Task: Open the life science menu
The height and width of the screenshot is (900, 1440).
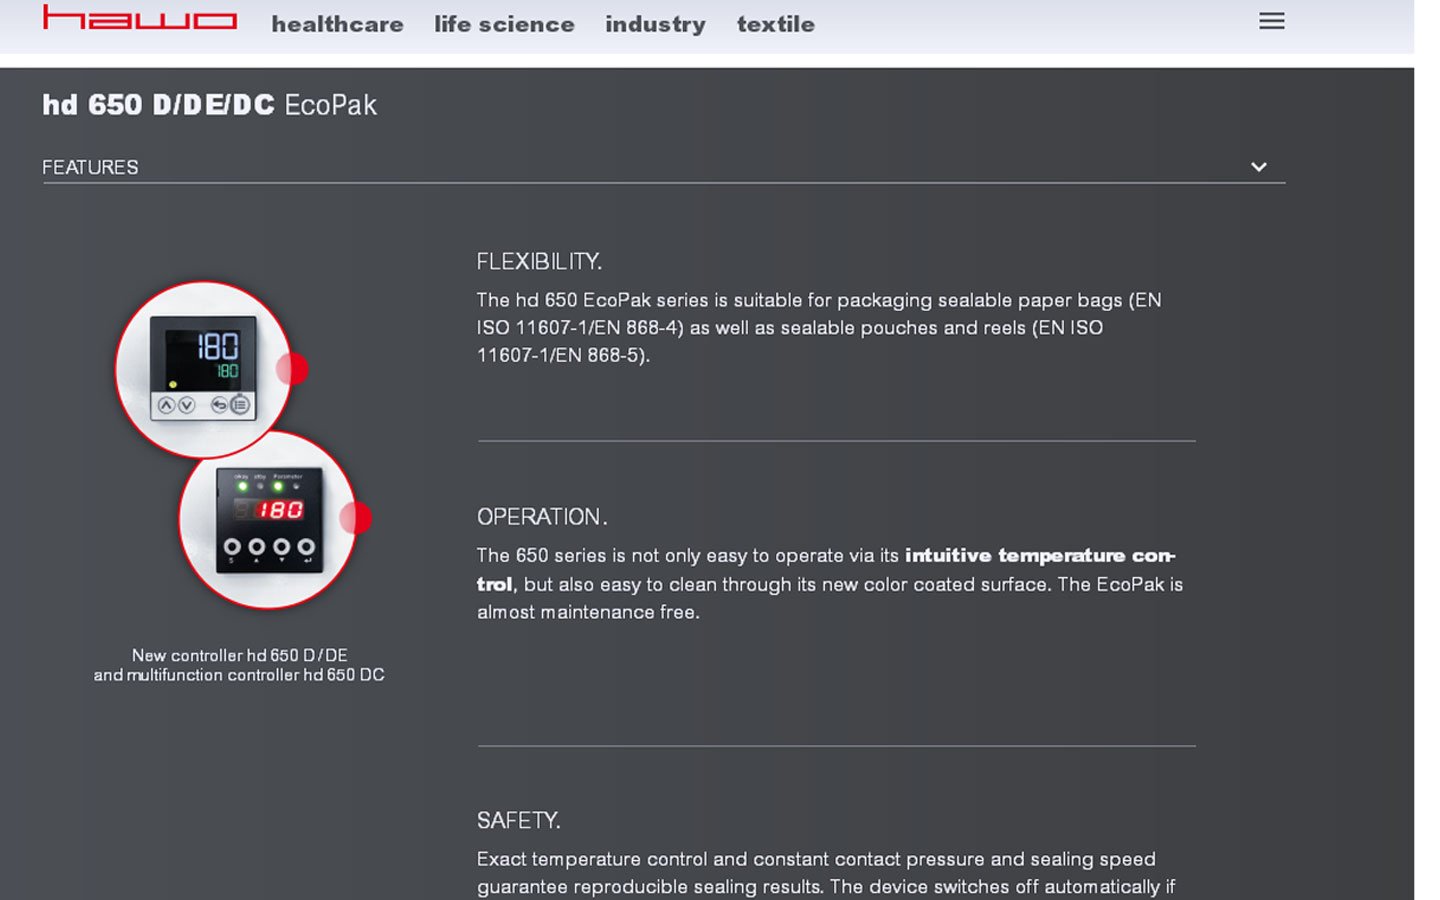Action: [x=504, y=24]
